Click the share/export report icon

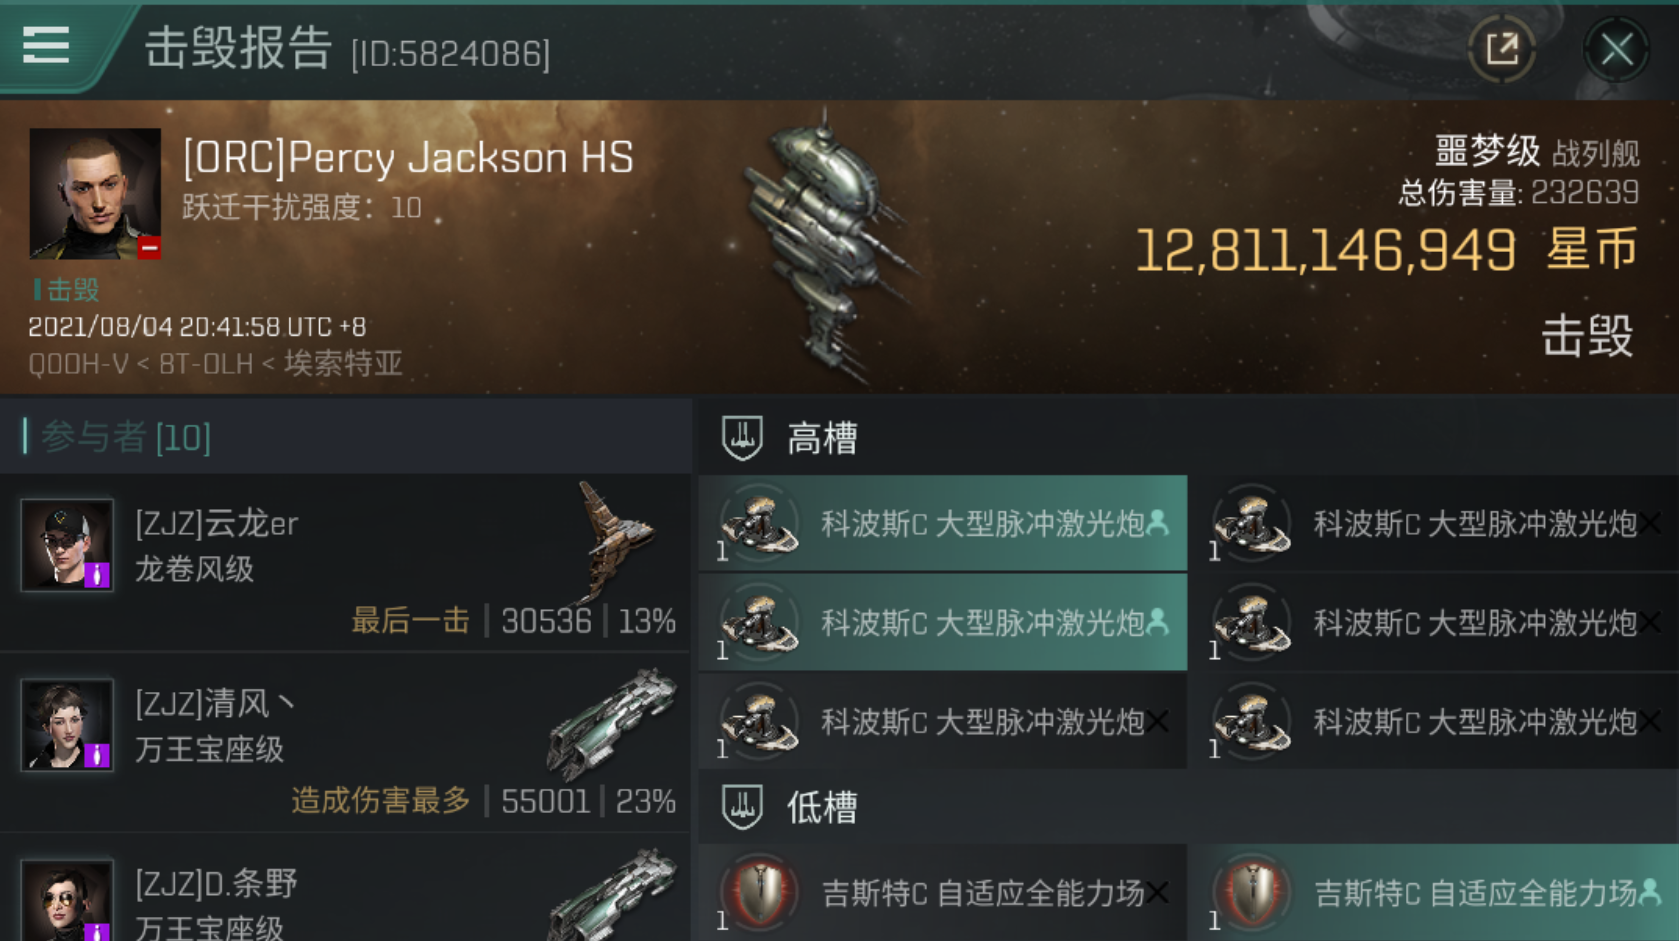(1502, 48)
